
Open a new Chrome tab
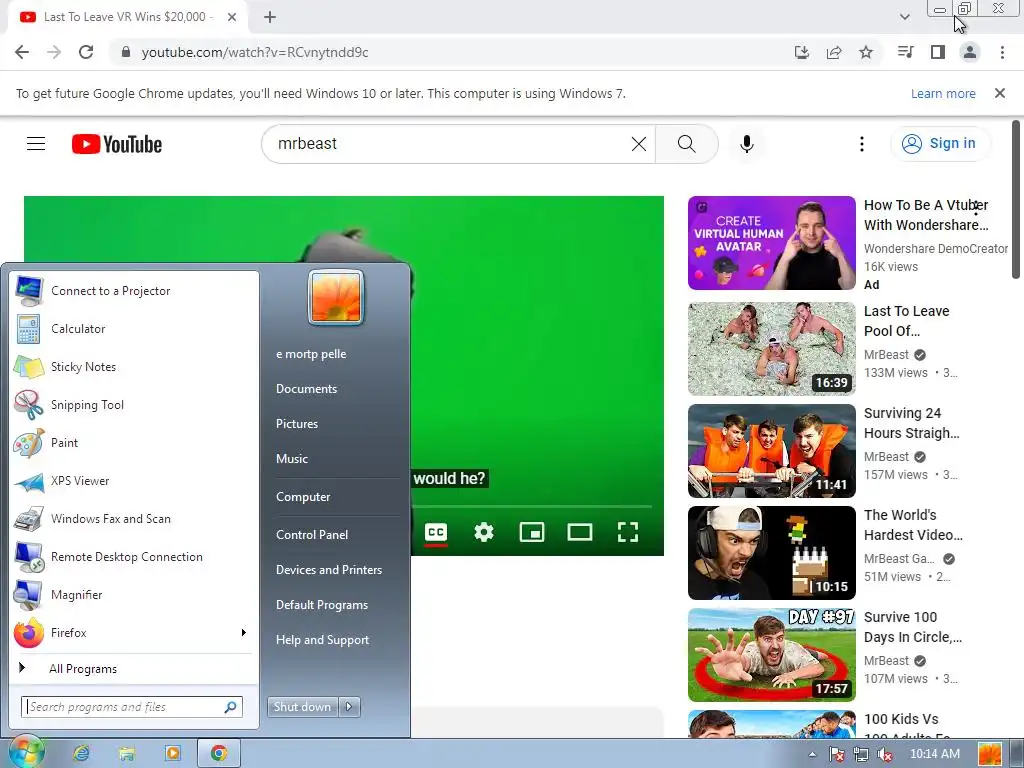[270, 17]
